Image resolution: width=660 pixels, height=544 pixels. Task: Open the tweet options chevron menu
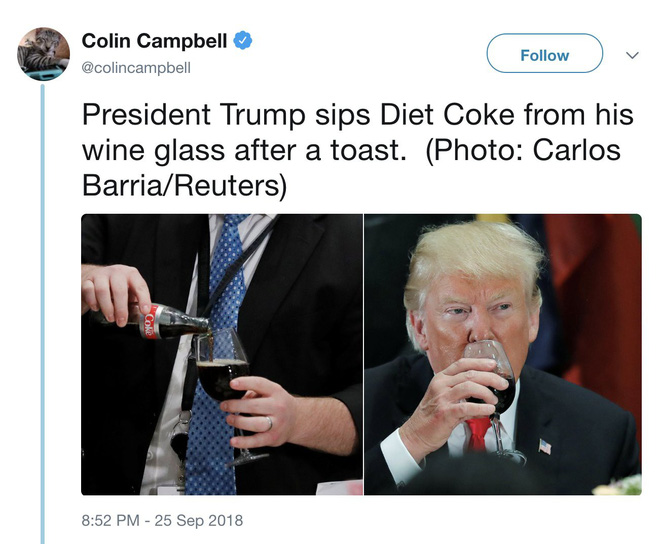(632, 55)
